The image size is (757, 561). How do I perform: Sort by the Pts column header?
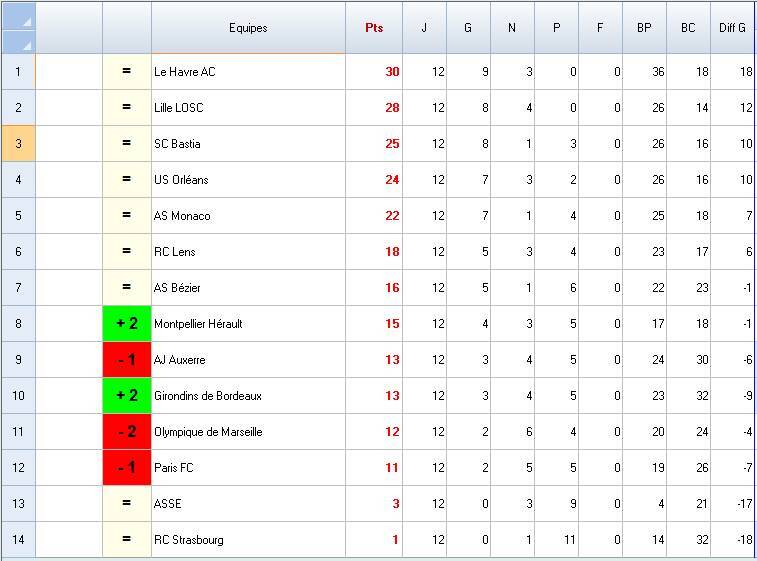point(373,28)
